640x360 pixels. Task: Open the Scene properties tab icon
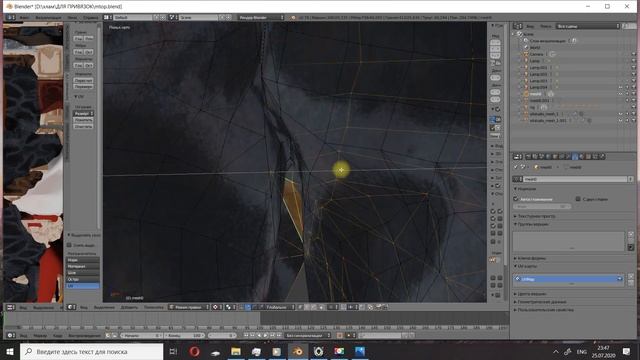[542, 156]
